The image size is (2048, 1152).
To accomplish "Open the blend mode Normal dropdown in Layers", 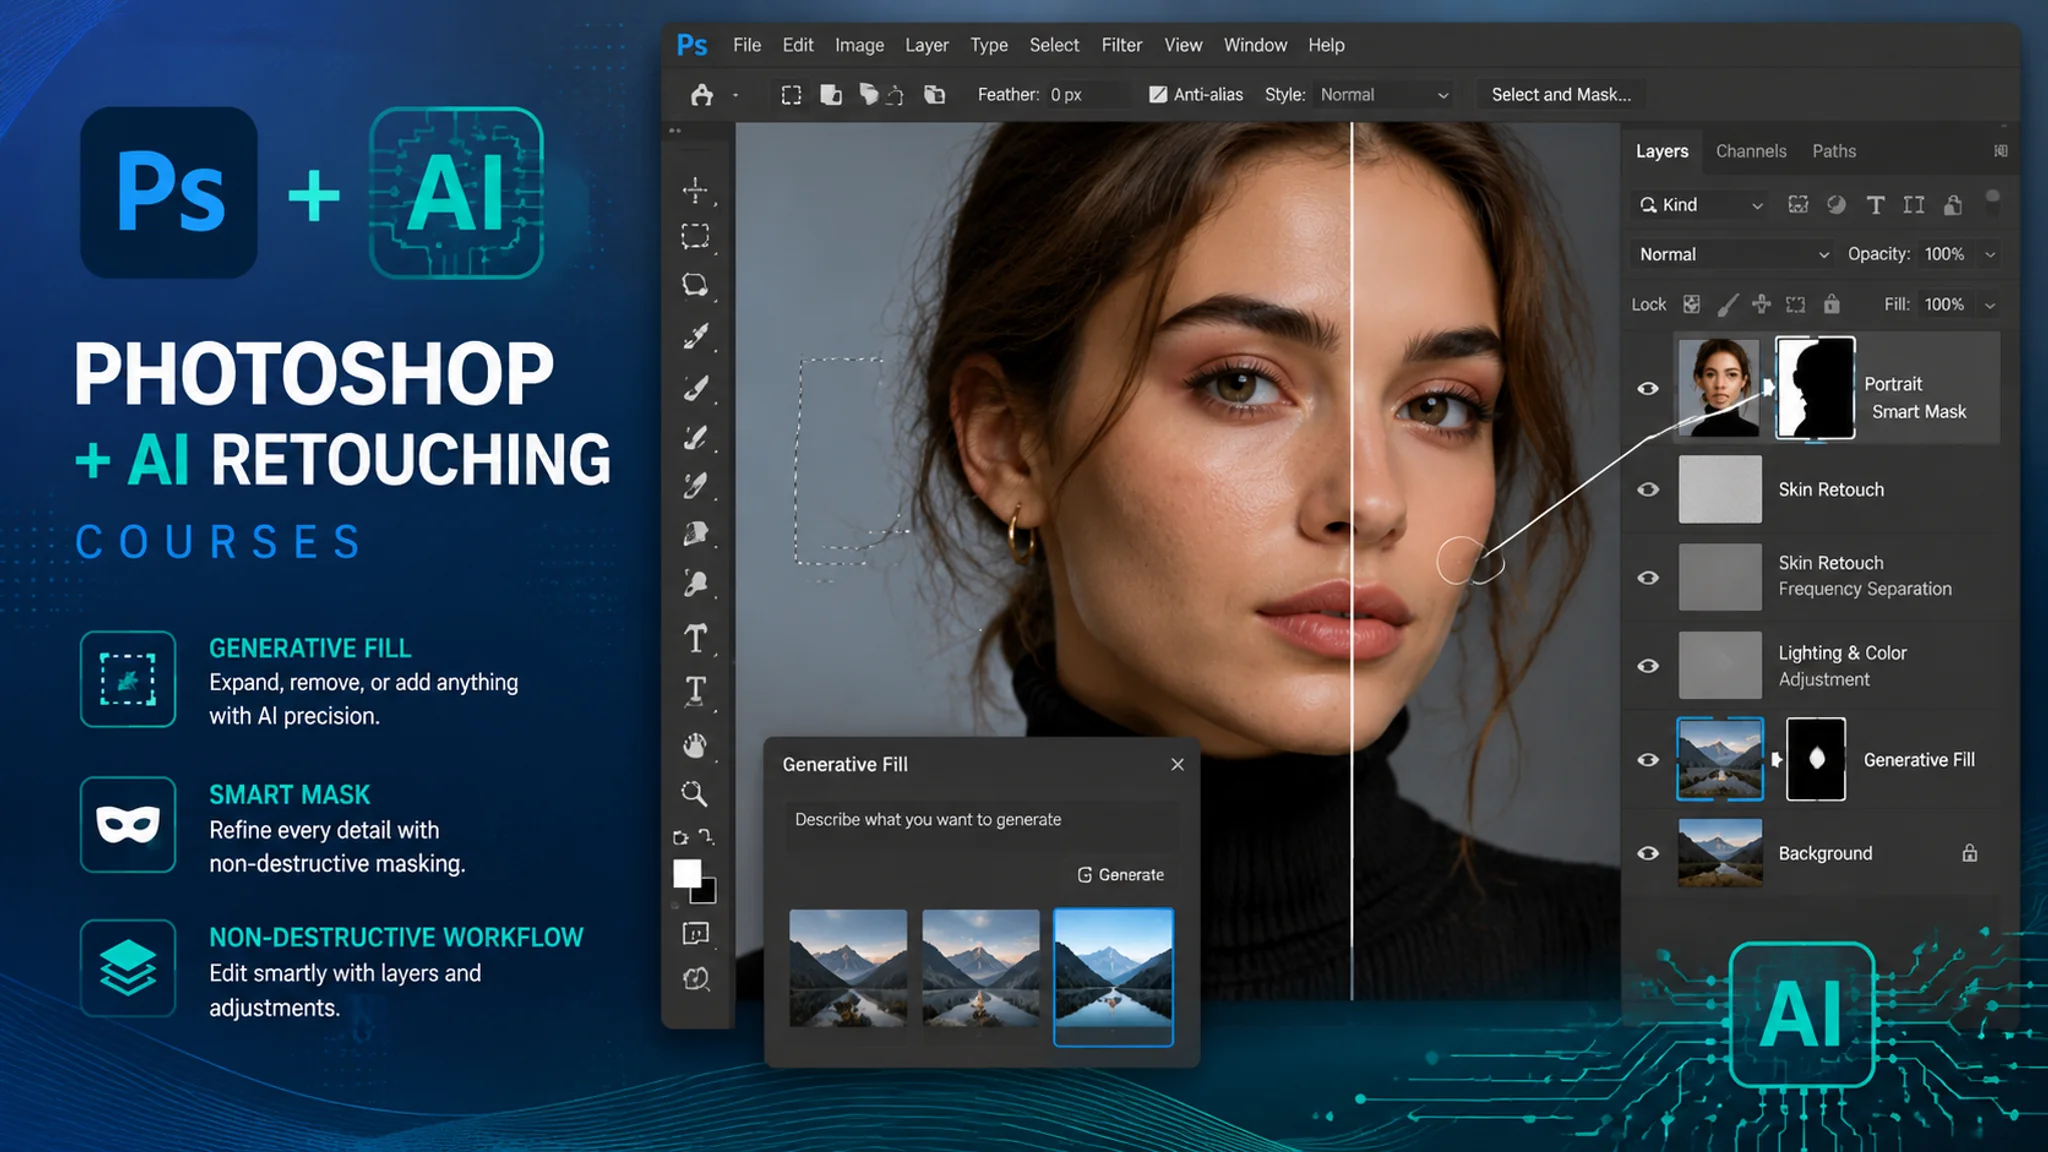I will (x=1733, y=254).
